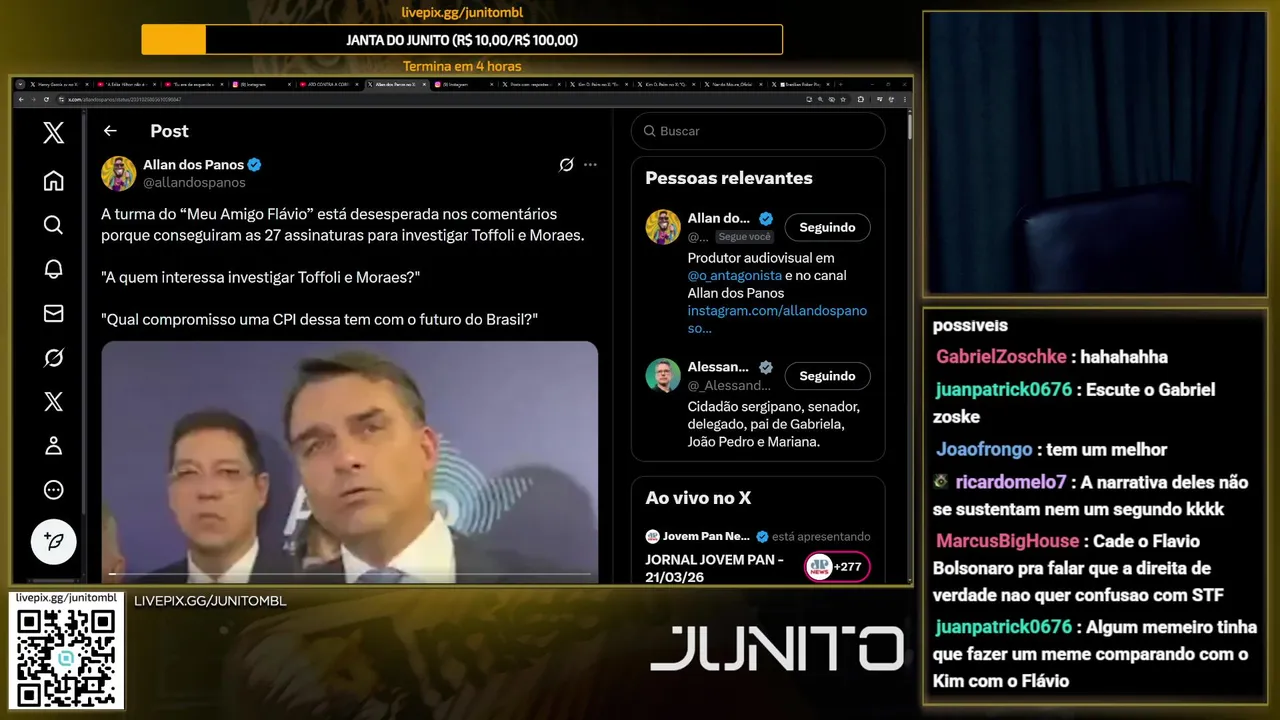This screenshot has height=720, width=1280.
Task: Click site info icon in address bar
Action: pos(61,99)
